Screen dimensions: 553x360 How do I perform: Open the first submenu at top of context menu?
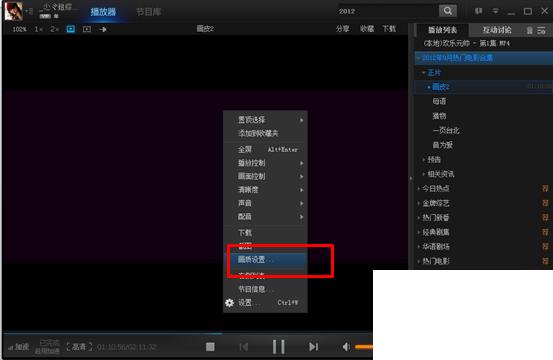point(266,120)
